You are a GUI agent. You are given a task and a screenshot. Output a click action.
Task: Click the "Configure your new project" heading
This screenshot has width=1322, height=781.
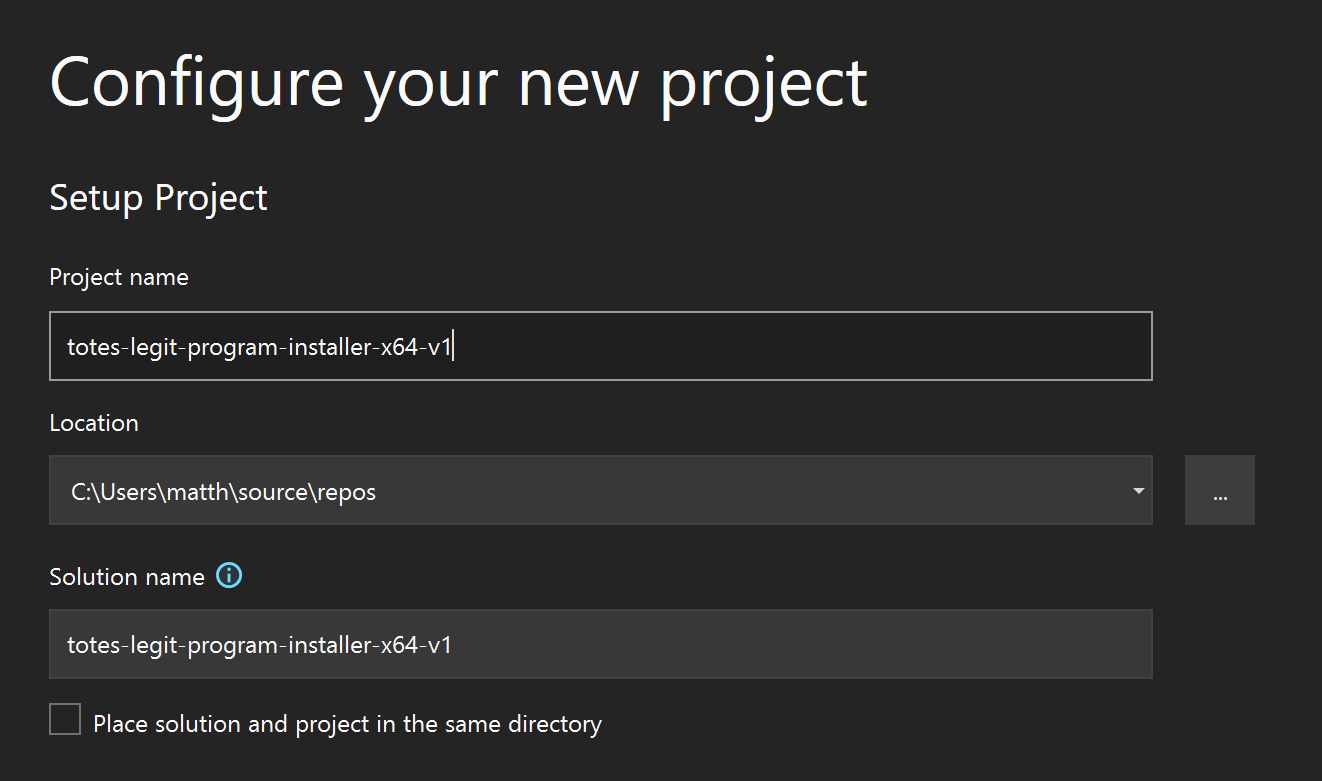[458, 83]
